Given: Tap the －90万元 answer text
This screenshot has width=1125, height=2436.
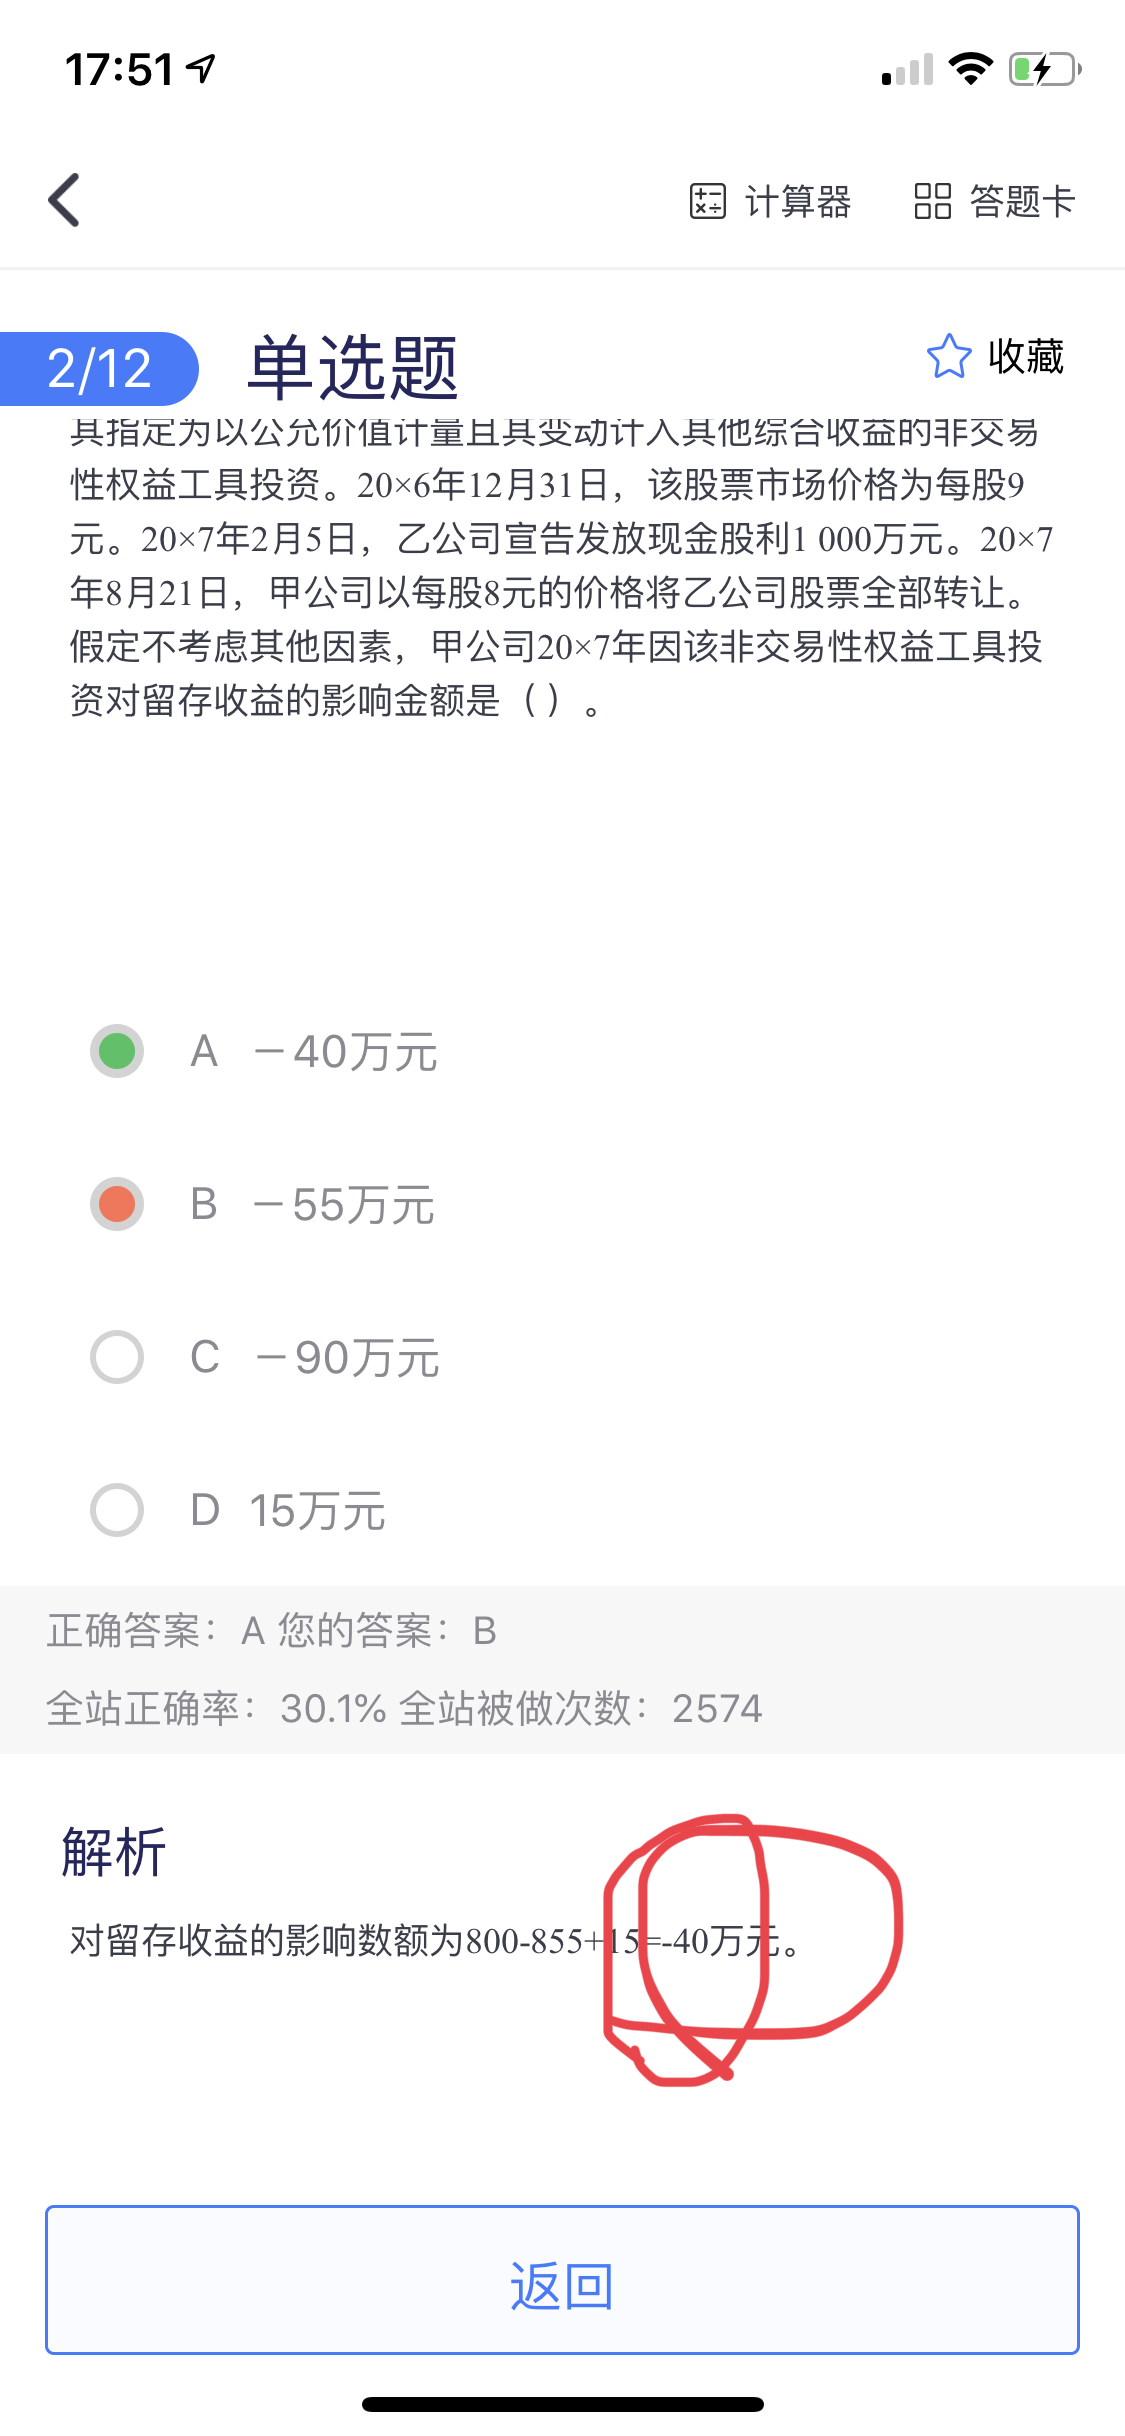Looking at the screenshot, I should 347,1358.
